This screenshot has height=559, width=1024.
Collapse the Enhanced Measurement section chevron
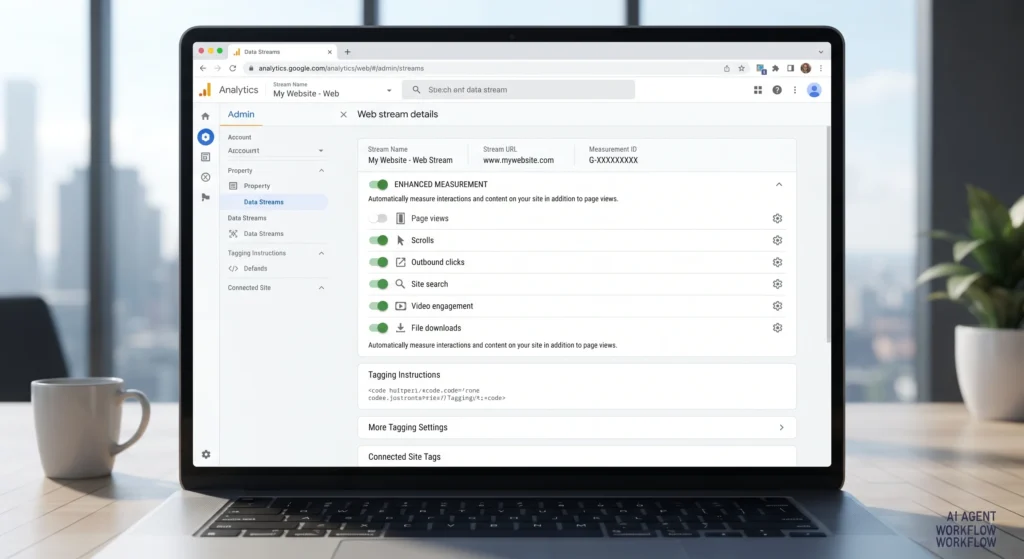tap(779, 184)
